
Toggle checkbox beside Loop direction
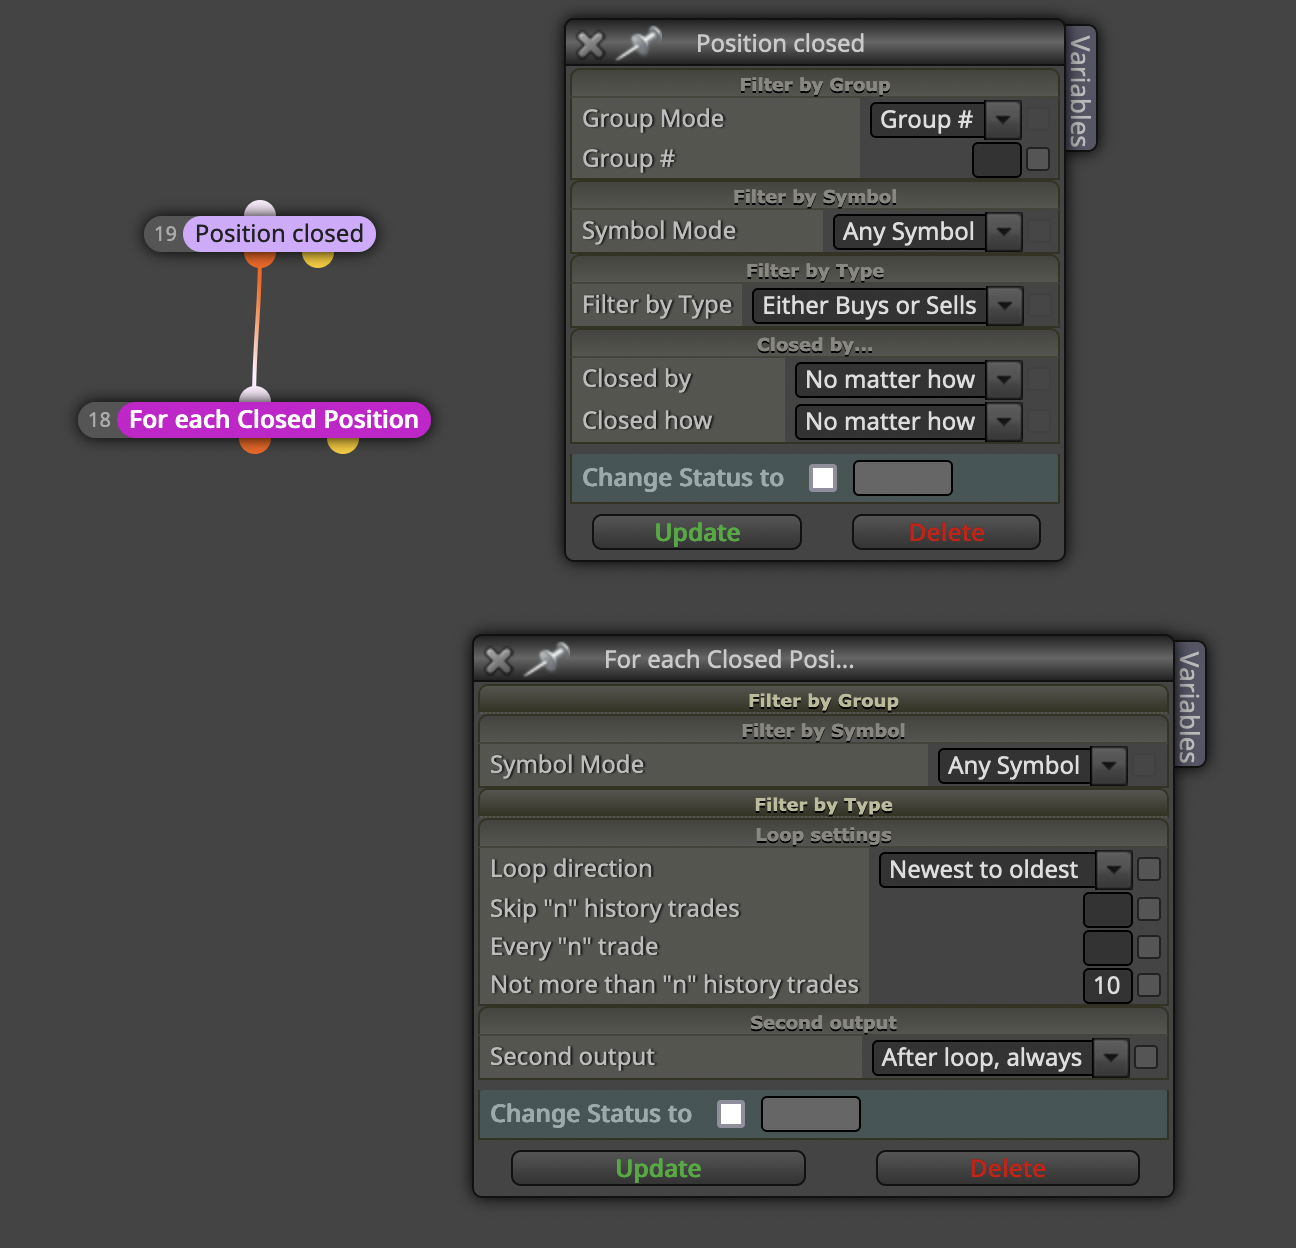[x=1149, y=869]
